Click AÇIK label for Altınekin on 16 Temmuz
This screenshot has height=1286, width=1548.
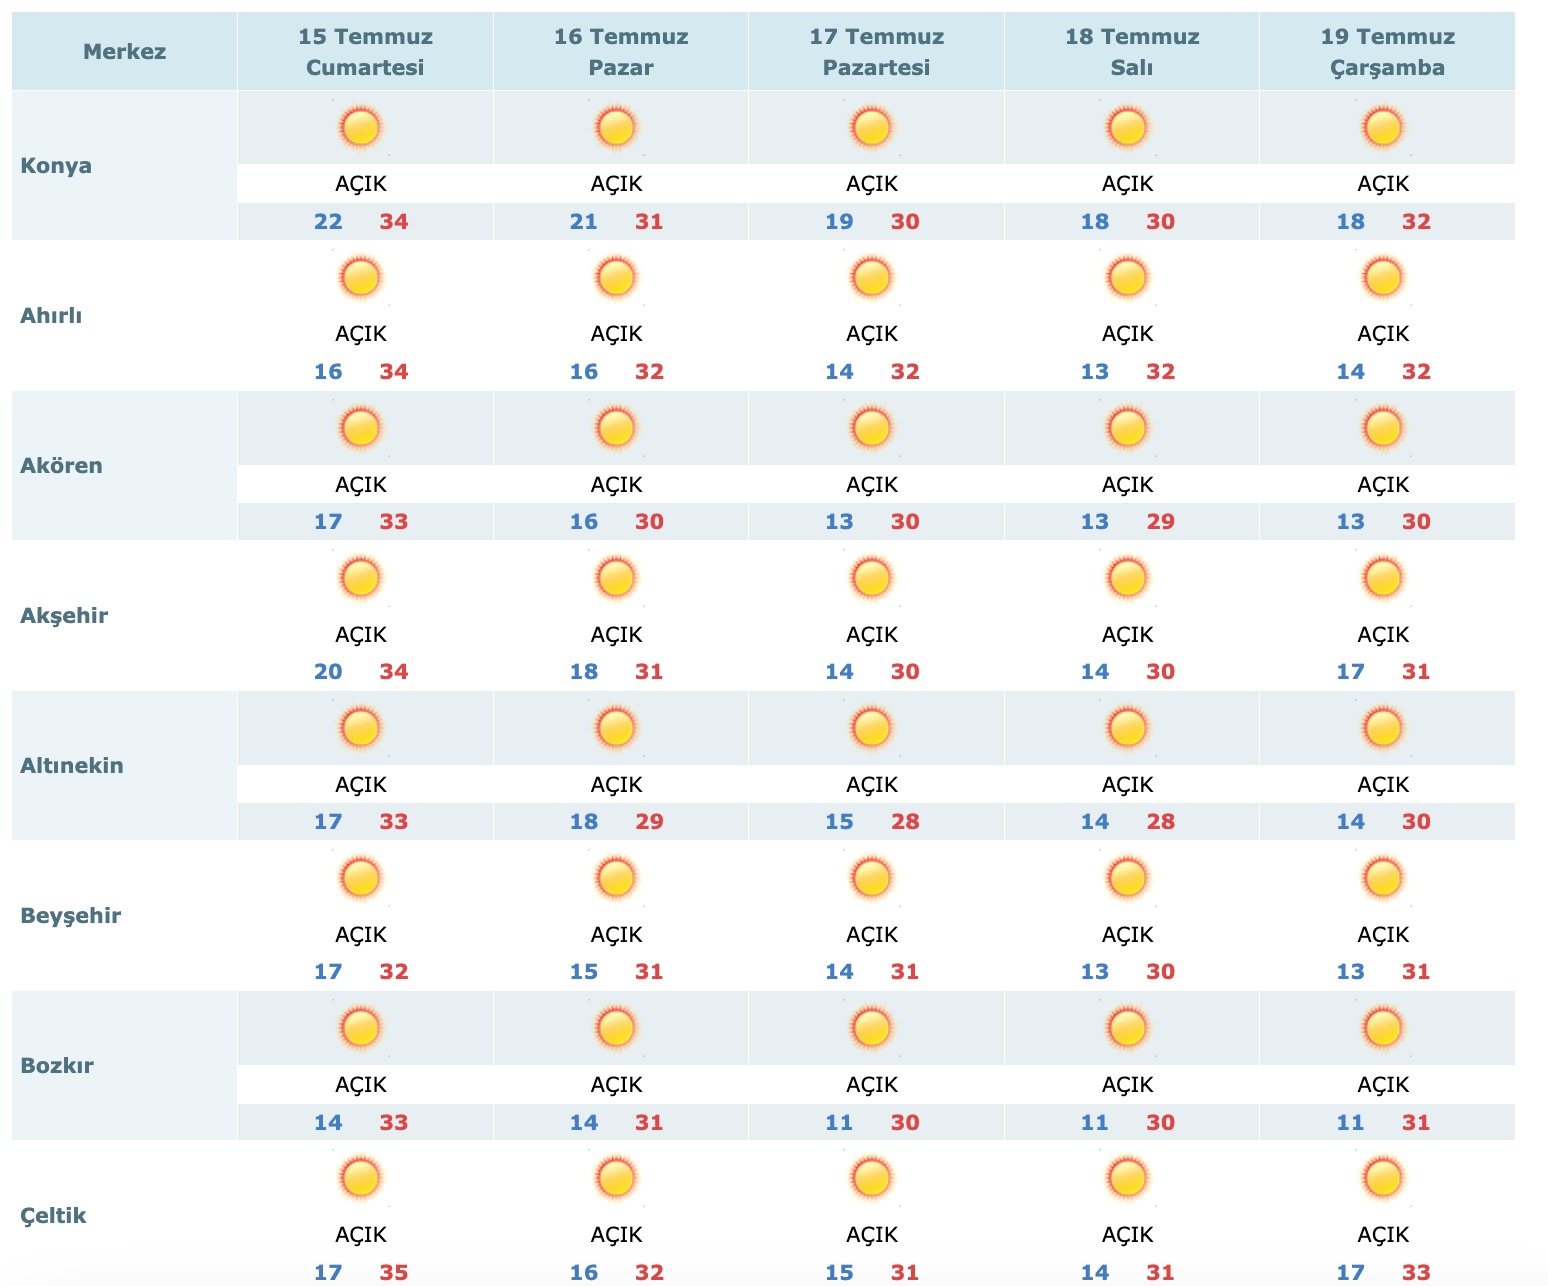[x=616, y=785]
